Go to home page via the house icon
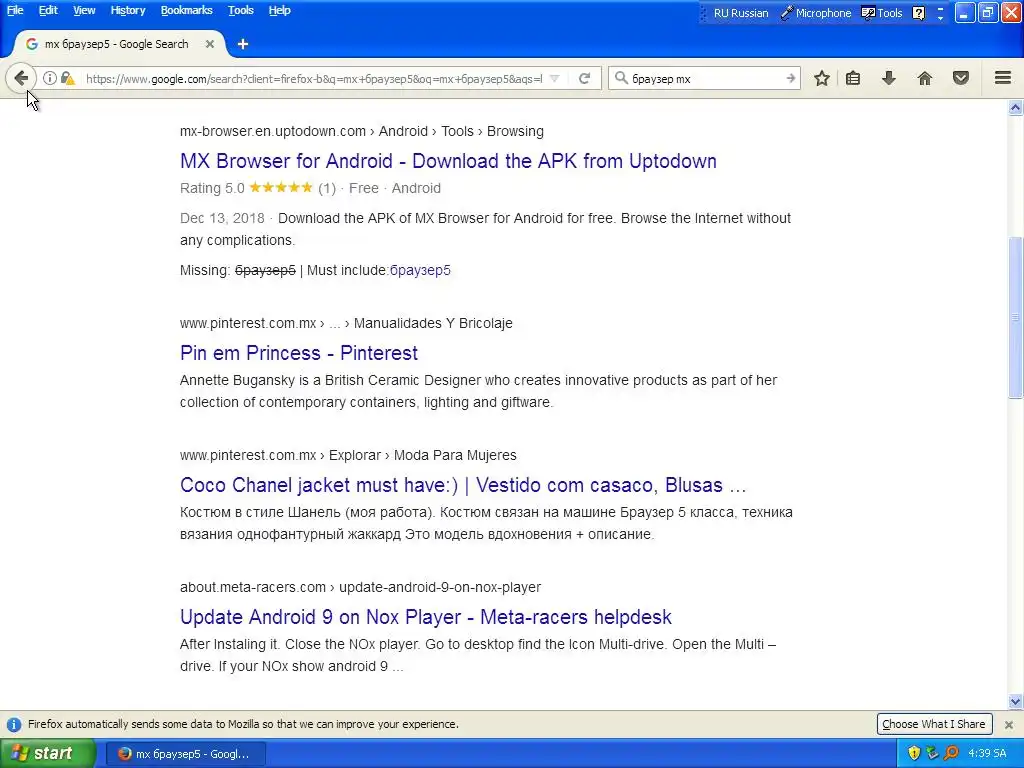The image size is (1024, 768). (925, 78)
